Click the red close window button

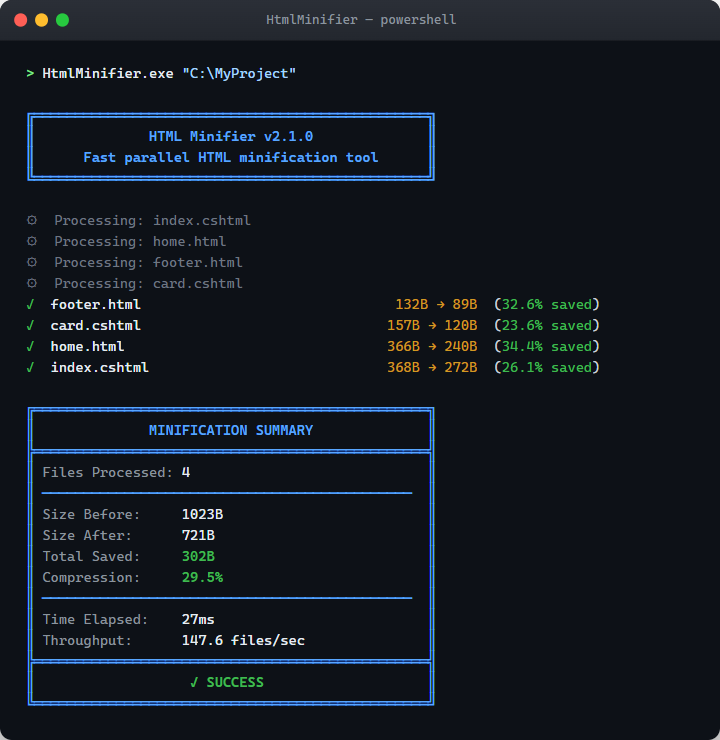[x=21, y=20]
